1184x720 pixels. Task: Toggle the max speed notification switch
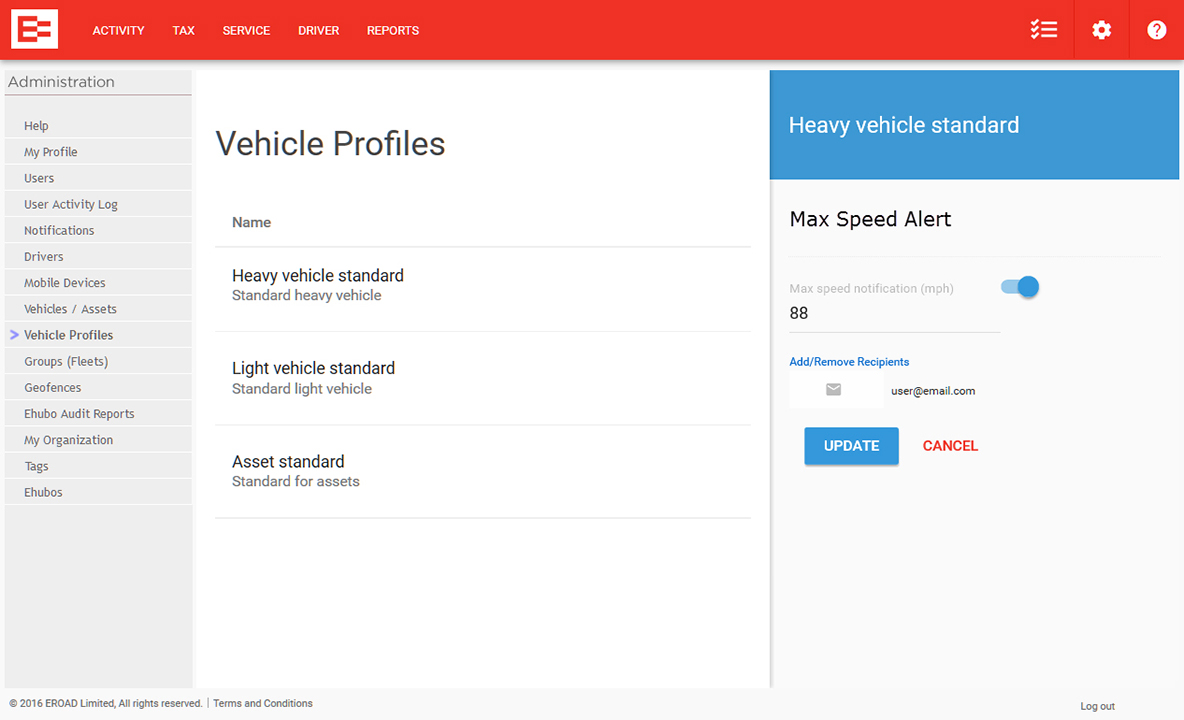coord(1021,288)
